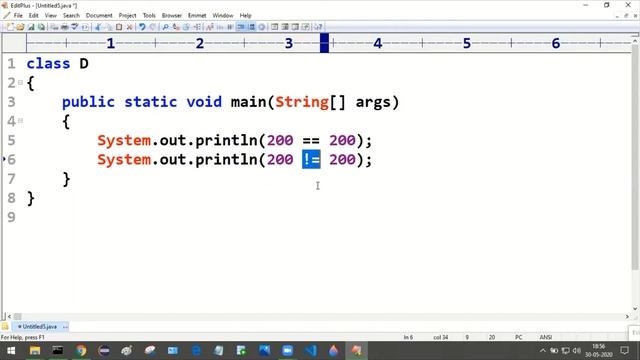Viewport: 640px width, 360px height.
Task: Click the word 'String' on line 3
Action: tap(302, 102)
